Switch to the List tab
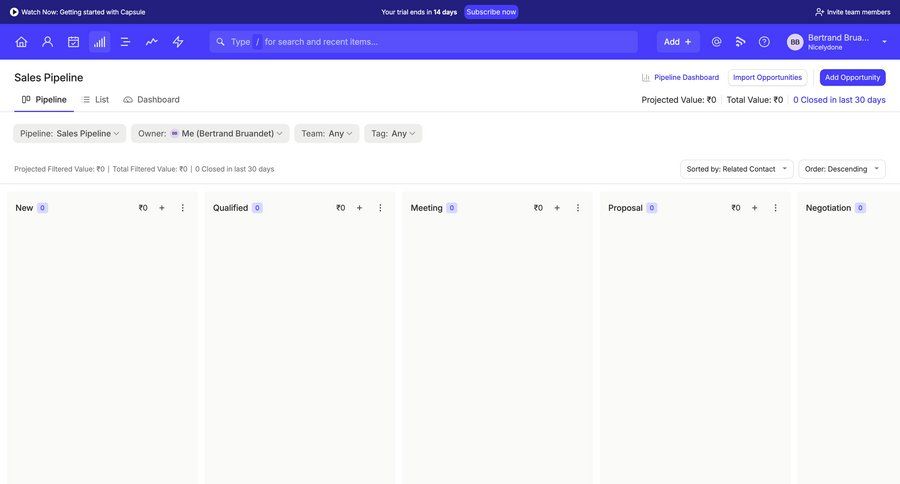 pyautogui.click(x=95, y=99)
